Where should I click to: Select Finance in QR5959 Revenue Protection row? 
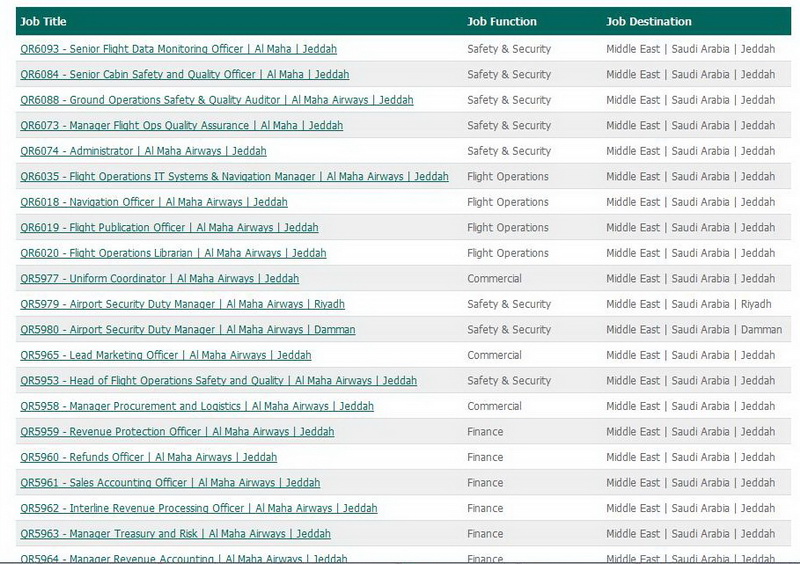click(x=485, y=432)
